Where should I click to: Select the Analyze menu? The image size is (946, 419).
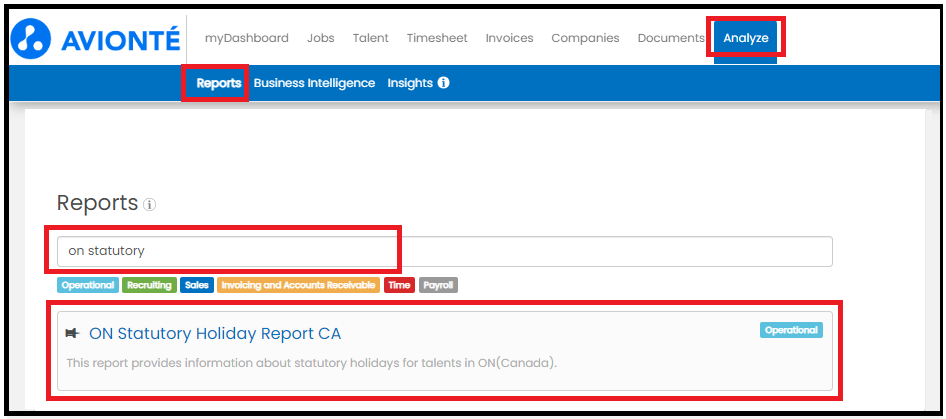pyautogui.click(x=746, y=39)
